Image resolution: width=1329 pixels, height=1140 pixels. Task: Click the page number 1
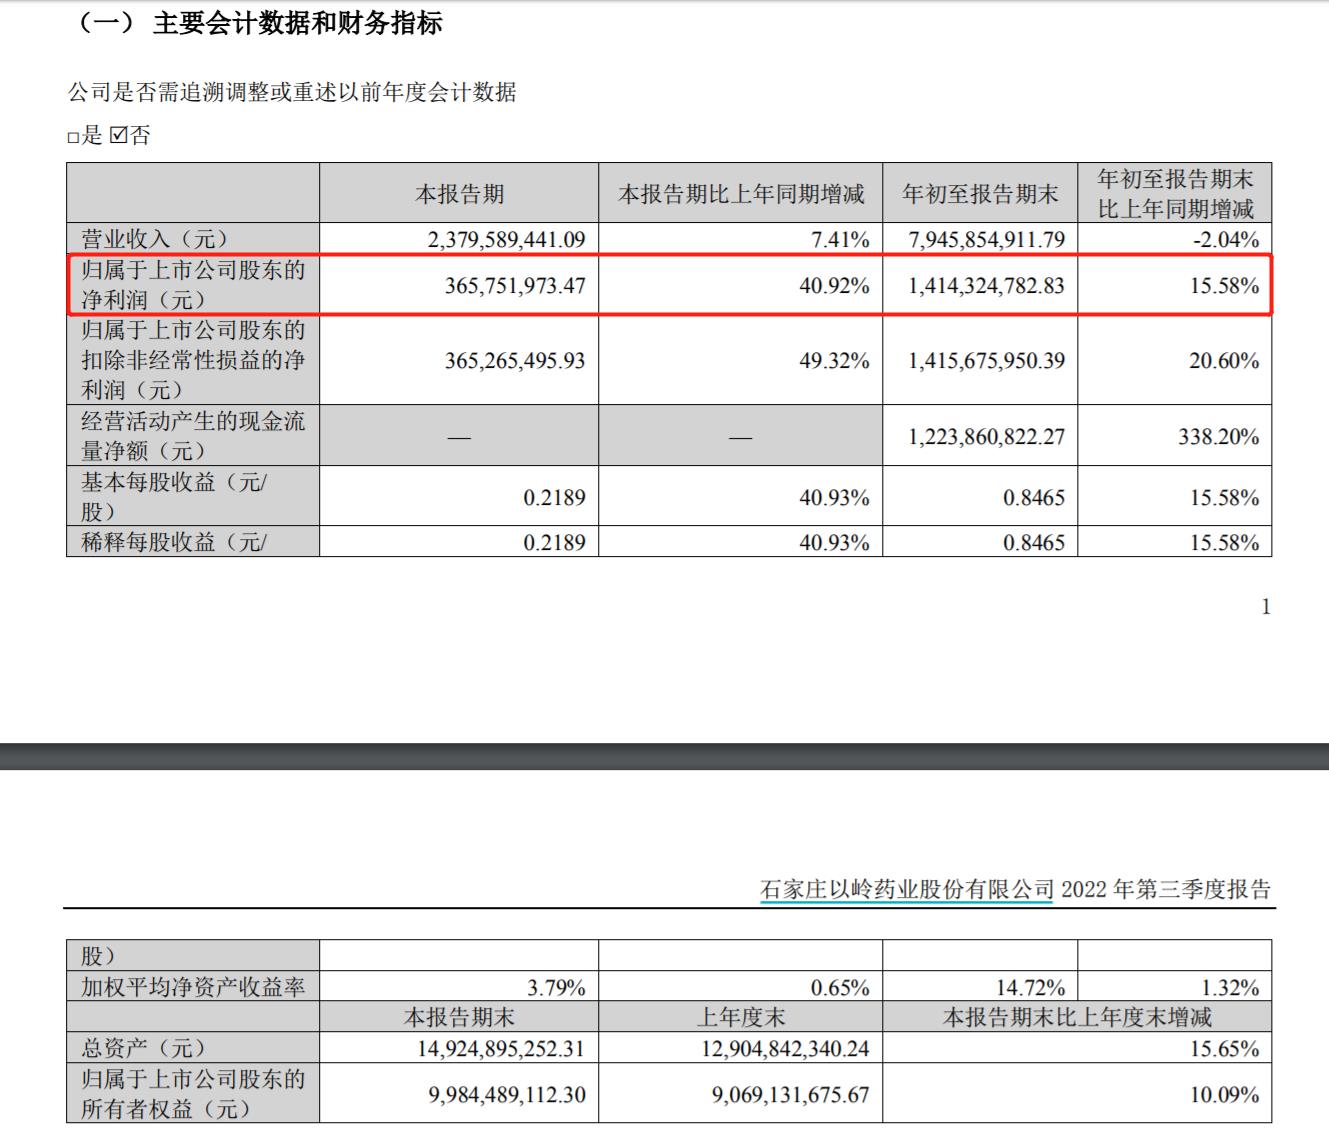click(1266, 607)
